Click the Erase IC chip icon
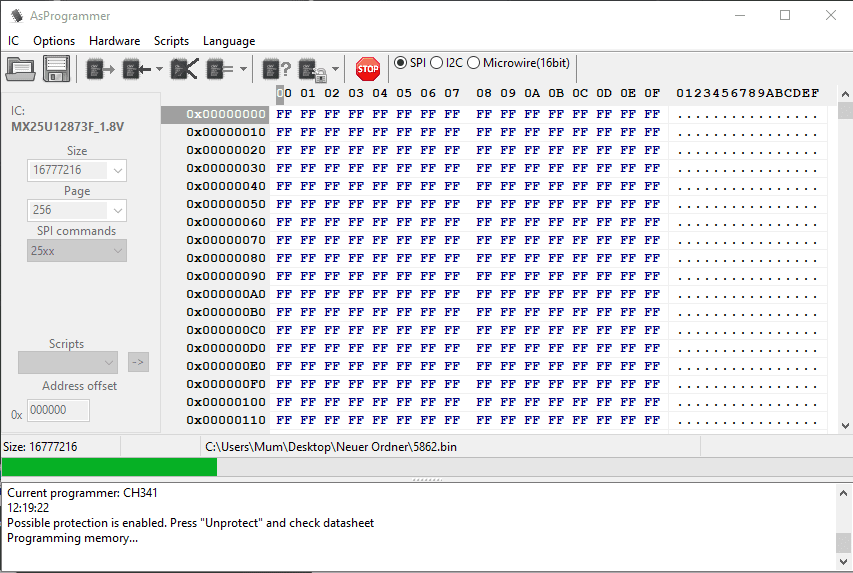This screenshot has width=853, height=573. pos(184,69)
